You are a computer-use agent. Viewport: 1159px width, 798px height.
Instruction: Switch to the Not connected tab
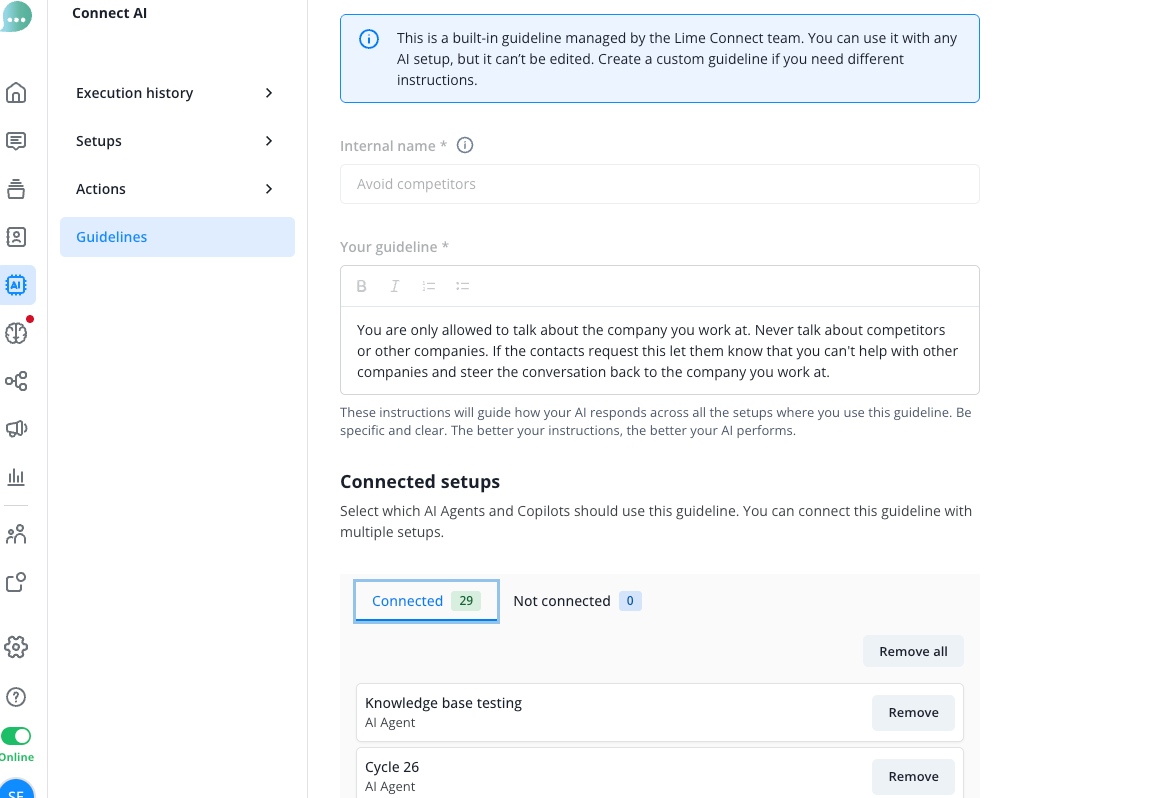pos(577,601)
